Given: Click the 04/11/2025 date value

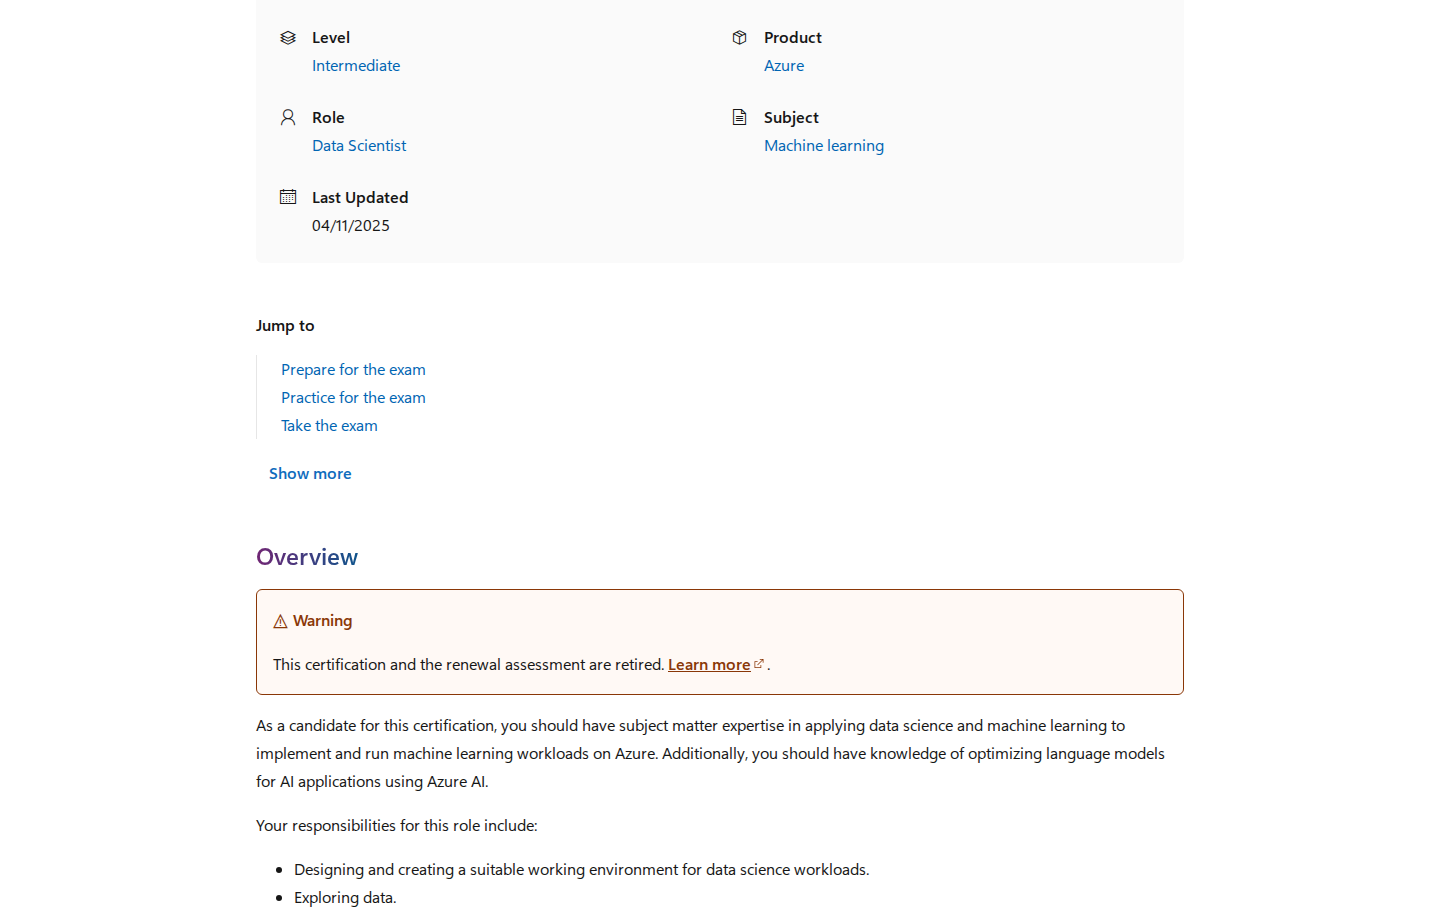Looking at the screenshot, I should 351,225.
